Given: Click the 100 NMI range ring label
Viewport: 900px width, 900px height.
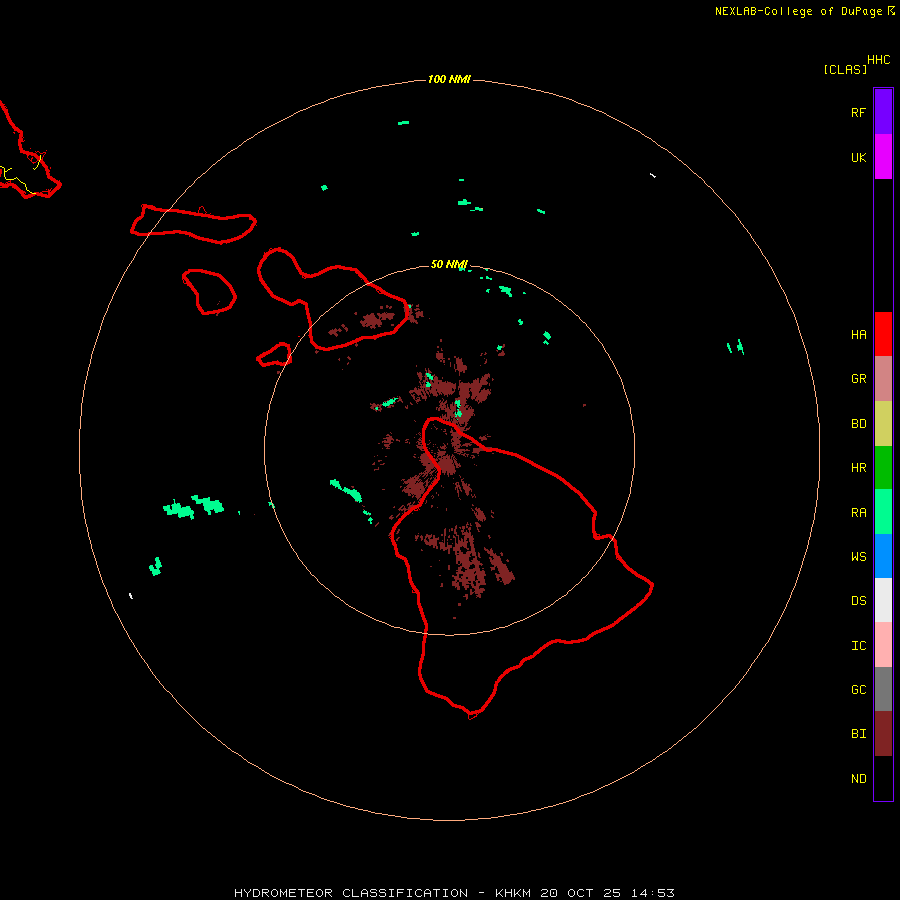Looking at the screenshot, I should (x=449, y=79).
